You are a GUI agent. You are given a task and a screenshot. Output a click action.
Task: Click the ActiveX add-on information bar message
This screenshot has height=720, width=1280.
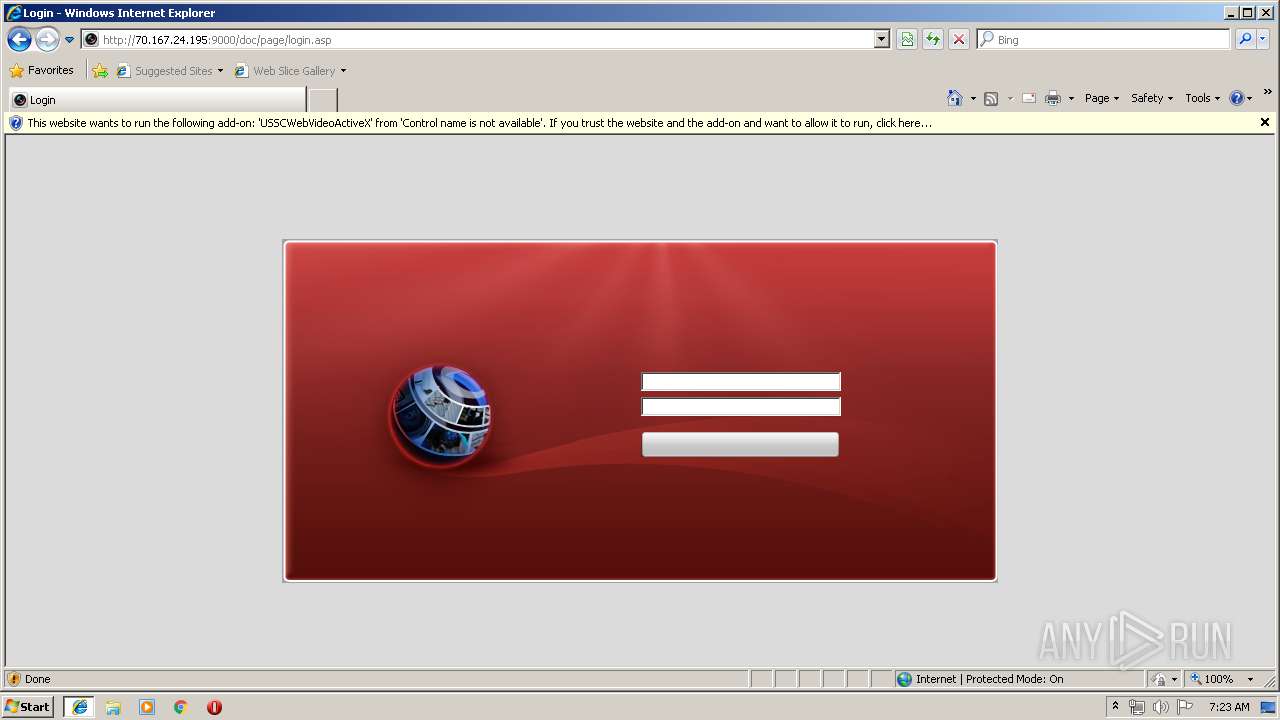480,123
